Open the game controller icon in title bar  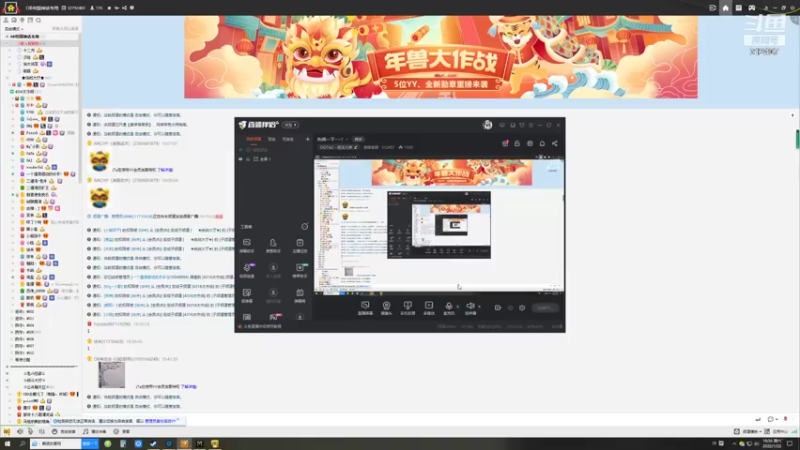pyautogui.click(x=752, y=8)
